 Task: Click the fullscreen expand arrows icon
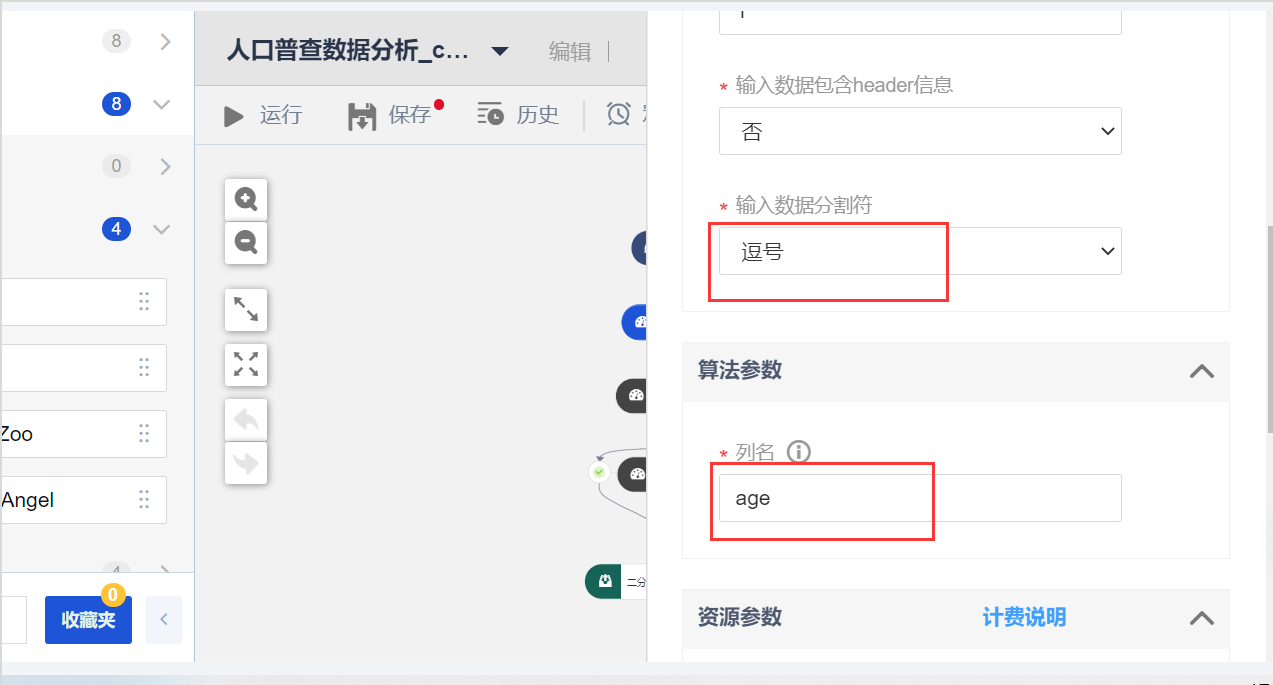[246, 364]
